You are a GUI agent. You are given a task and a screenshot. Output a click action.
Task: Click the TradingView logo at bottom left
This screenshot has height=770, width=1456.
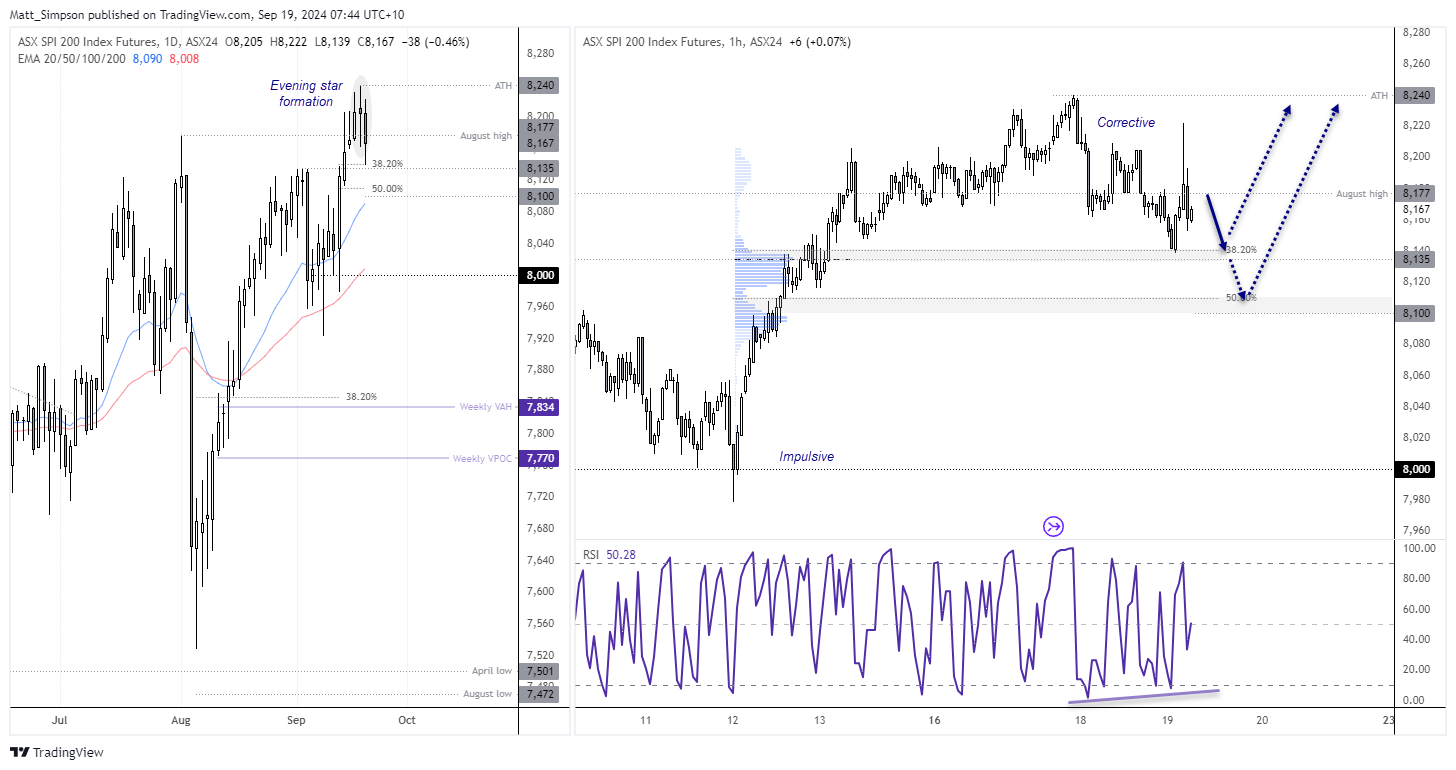coord(57,752)
